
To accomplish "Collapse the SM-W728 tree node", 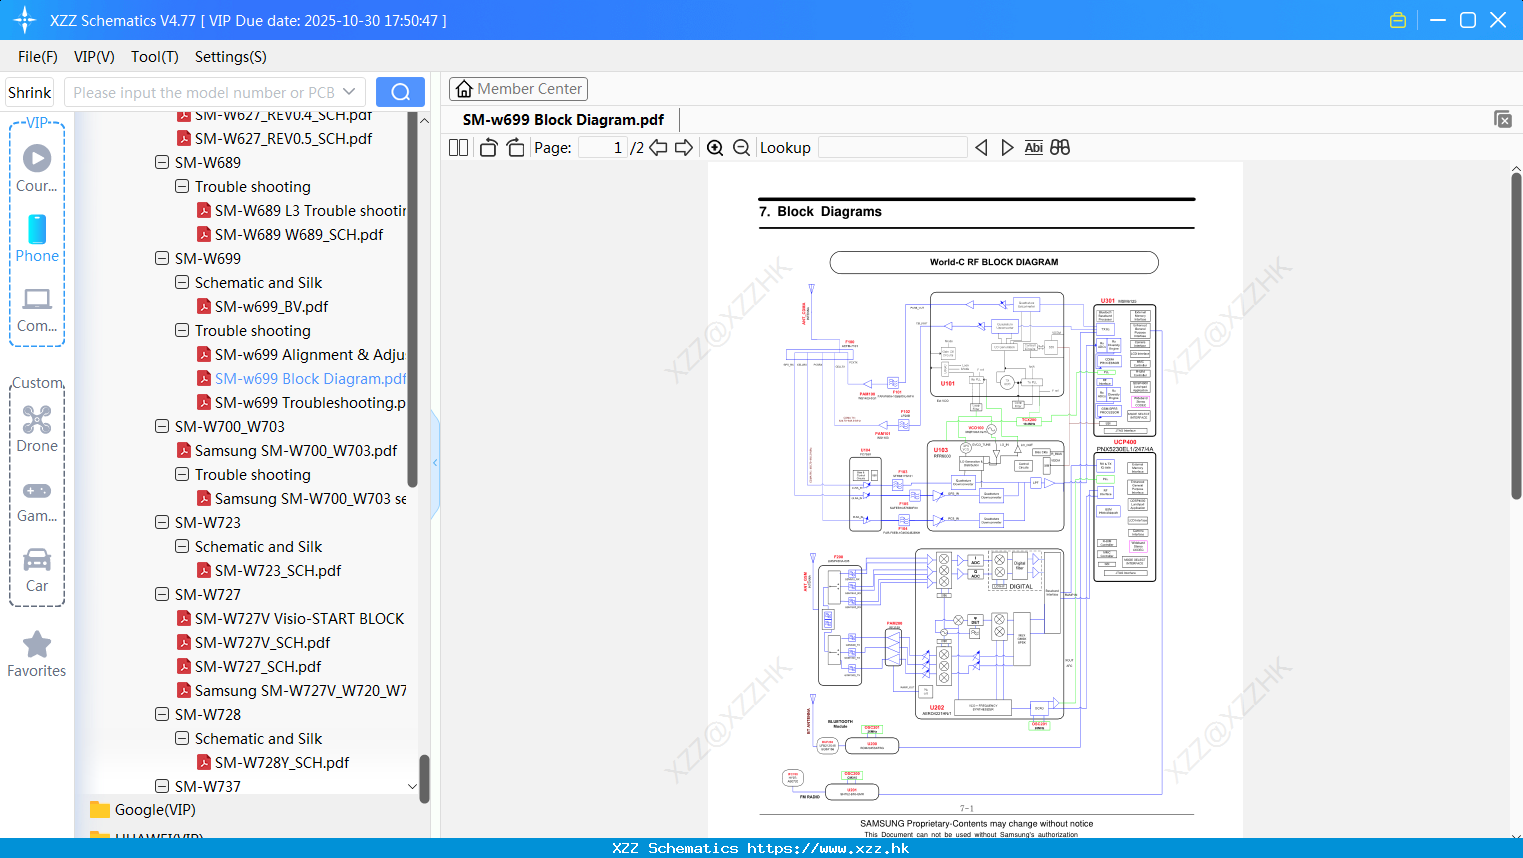I will (x=162, y=714).
